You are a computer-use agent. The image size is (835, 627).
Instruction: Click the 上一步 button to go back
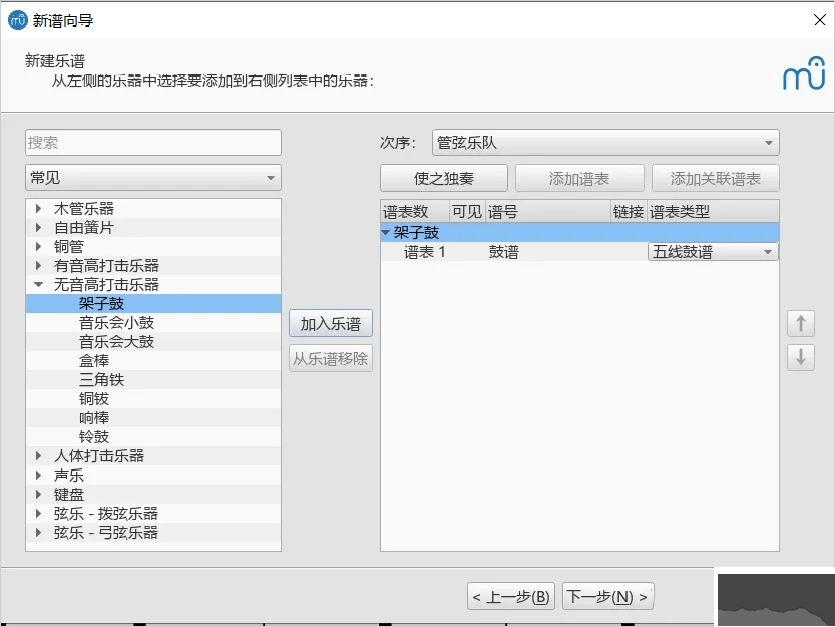(x=512, y=594)
